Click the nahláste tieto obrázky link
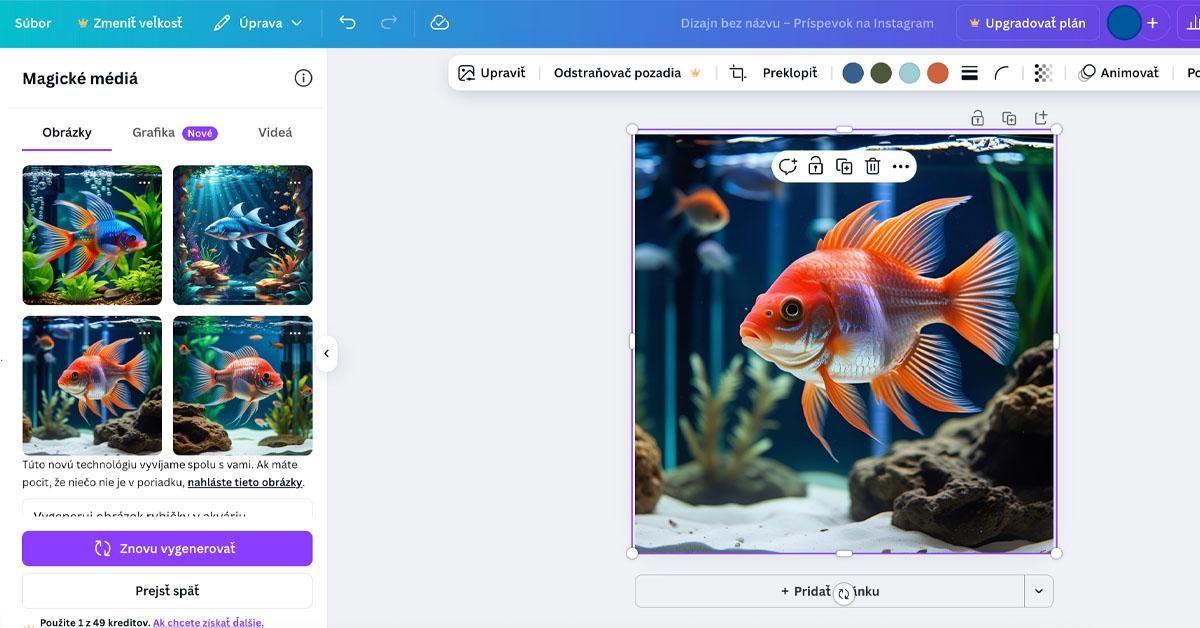The height and width of the screenshot is (628, 1200). [245, 482]
